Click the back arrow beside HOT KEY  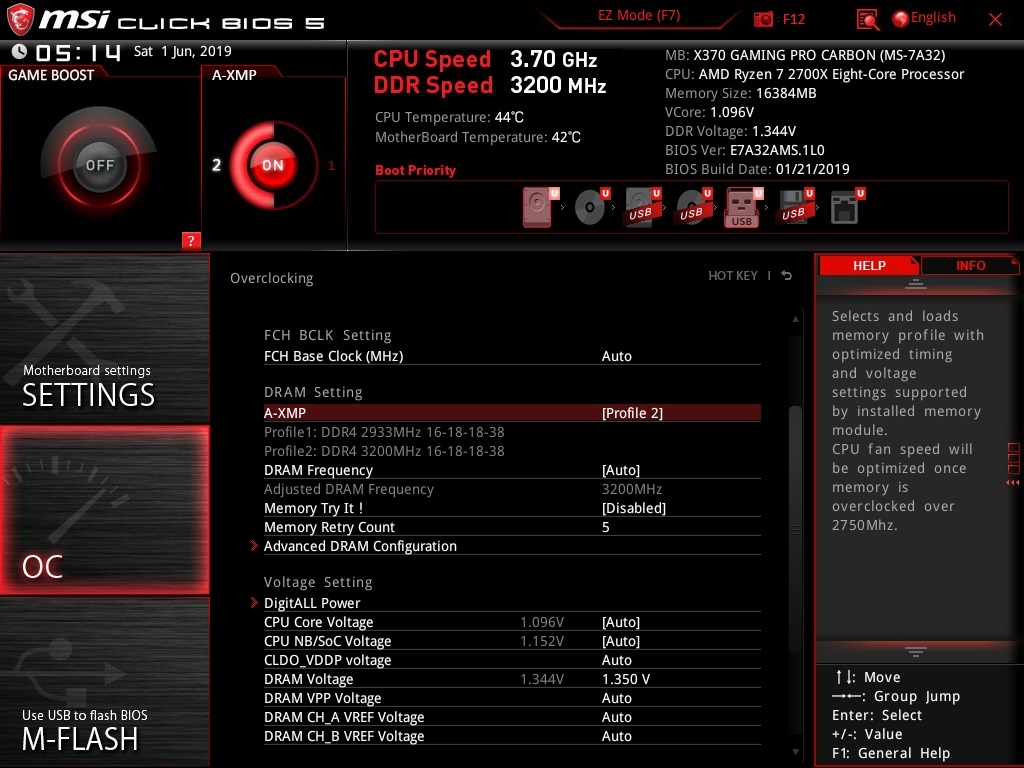click(x=786, y=276)
